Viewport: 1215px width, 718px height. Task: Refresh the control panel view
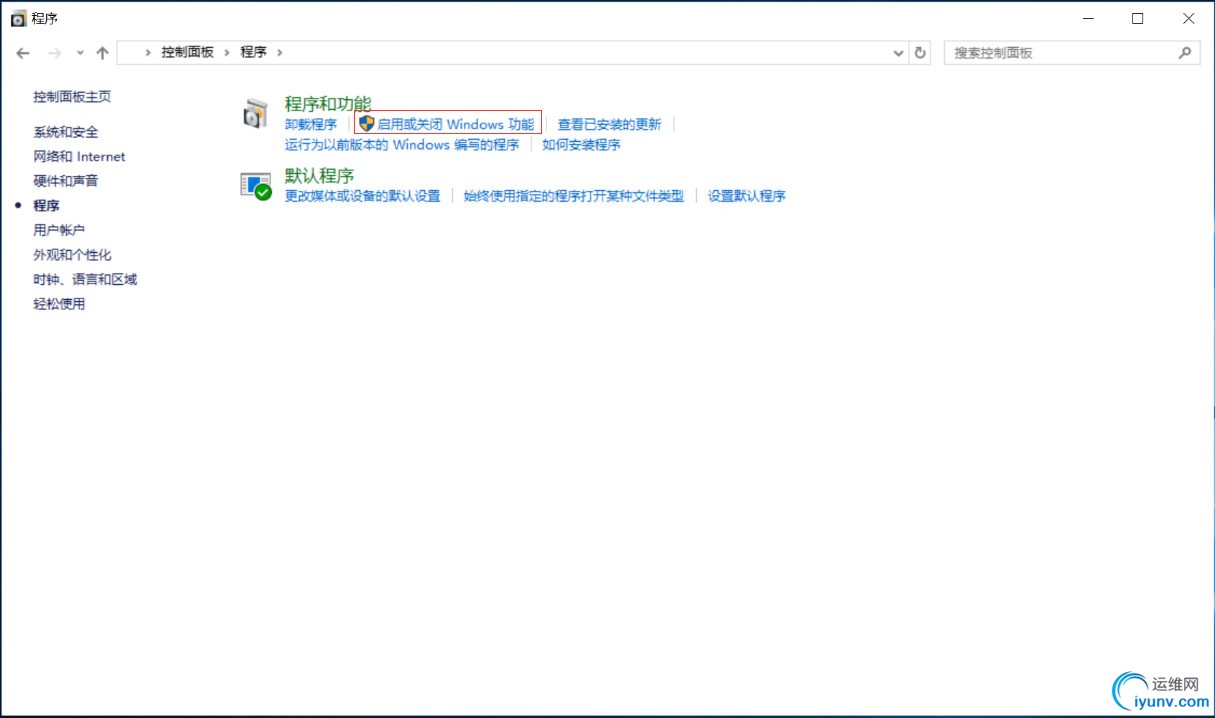[x=921, y=53]
